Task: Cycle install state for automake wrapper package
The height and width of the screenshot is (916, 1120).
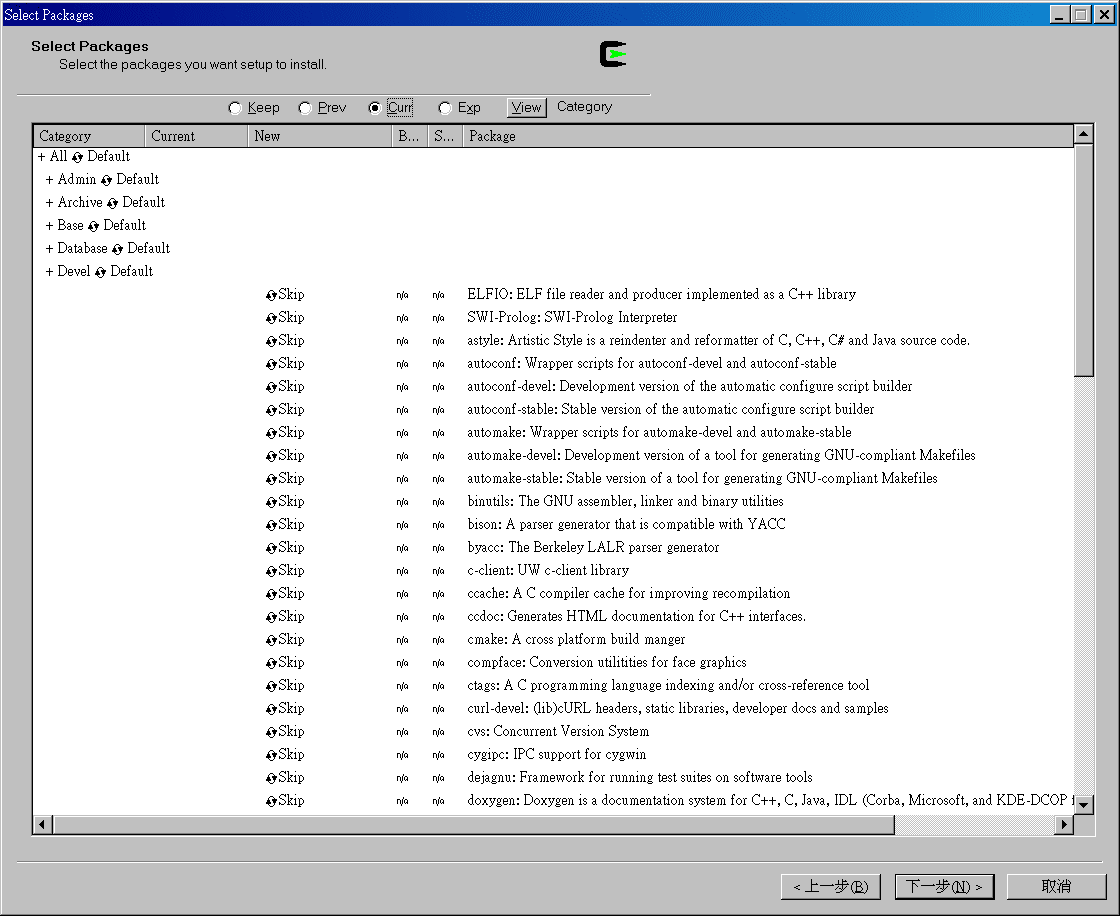Action: pos(271,433)
